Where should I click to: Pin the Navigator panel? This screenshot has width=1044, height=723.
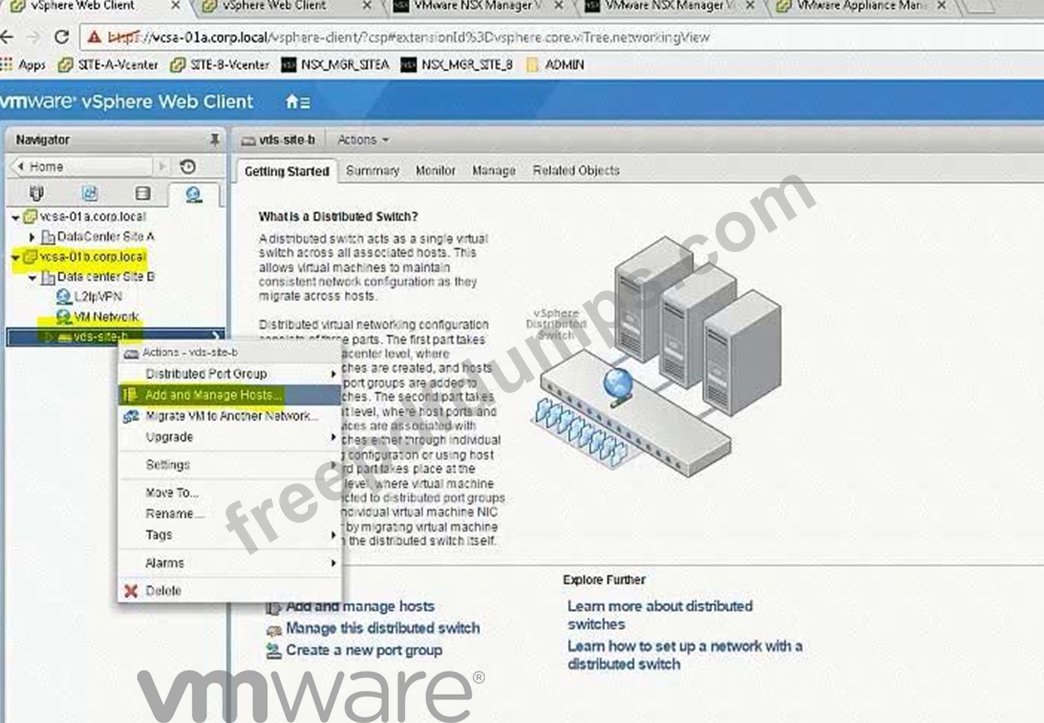[214, 140]
